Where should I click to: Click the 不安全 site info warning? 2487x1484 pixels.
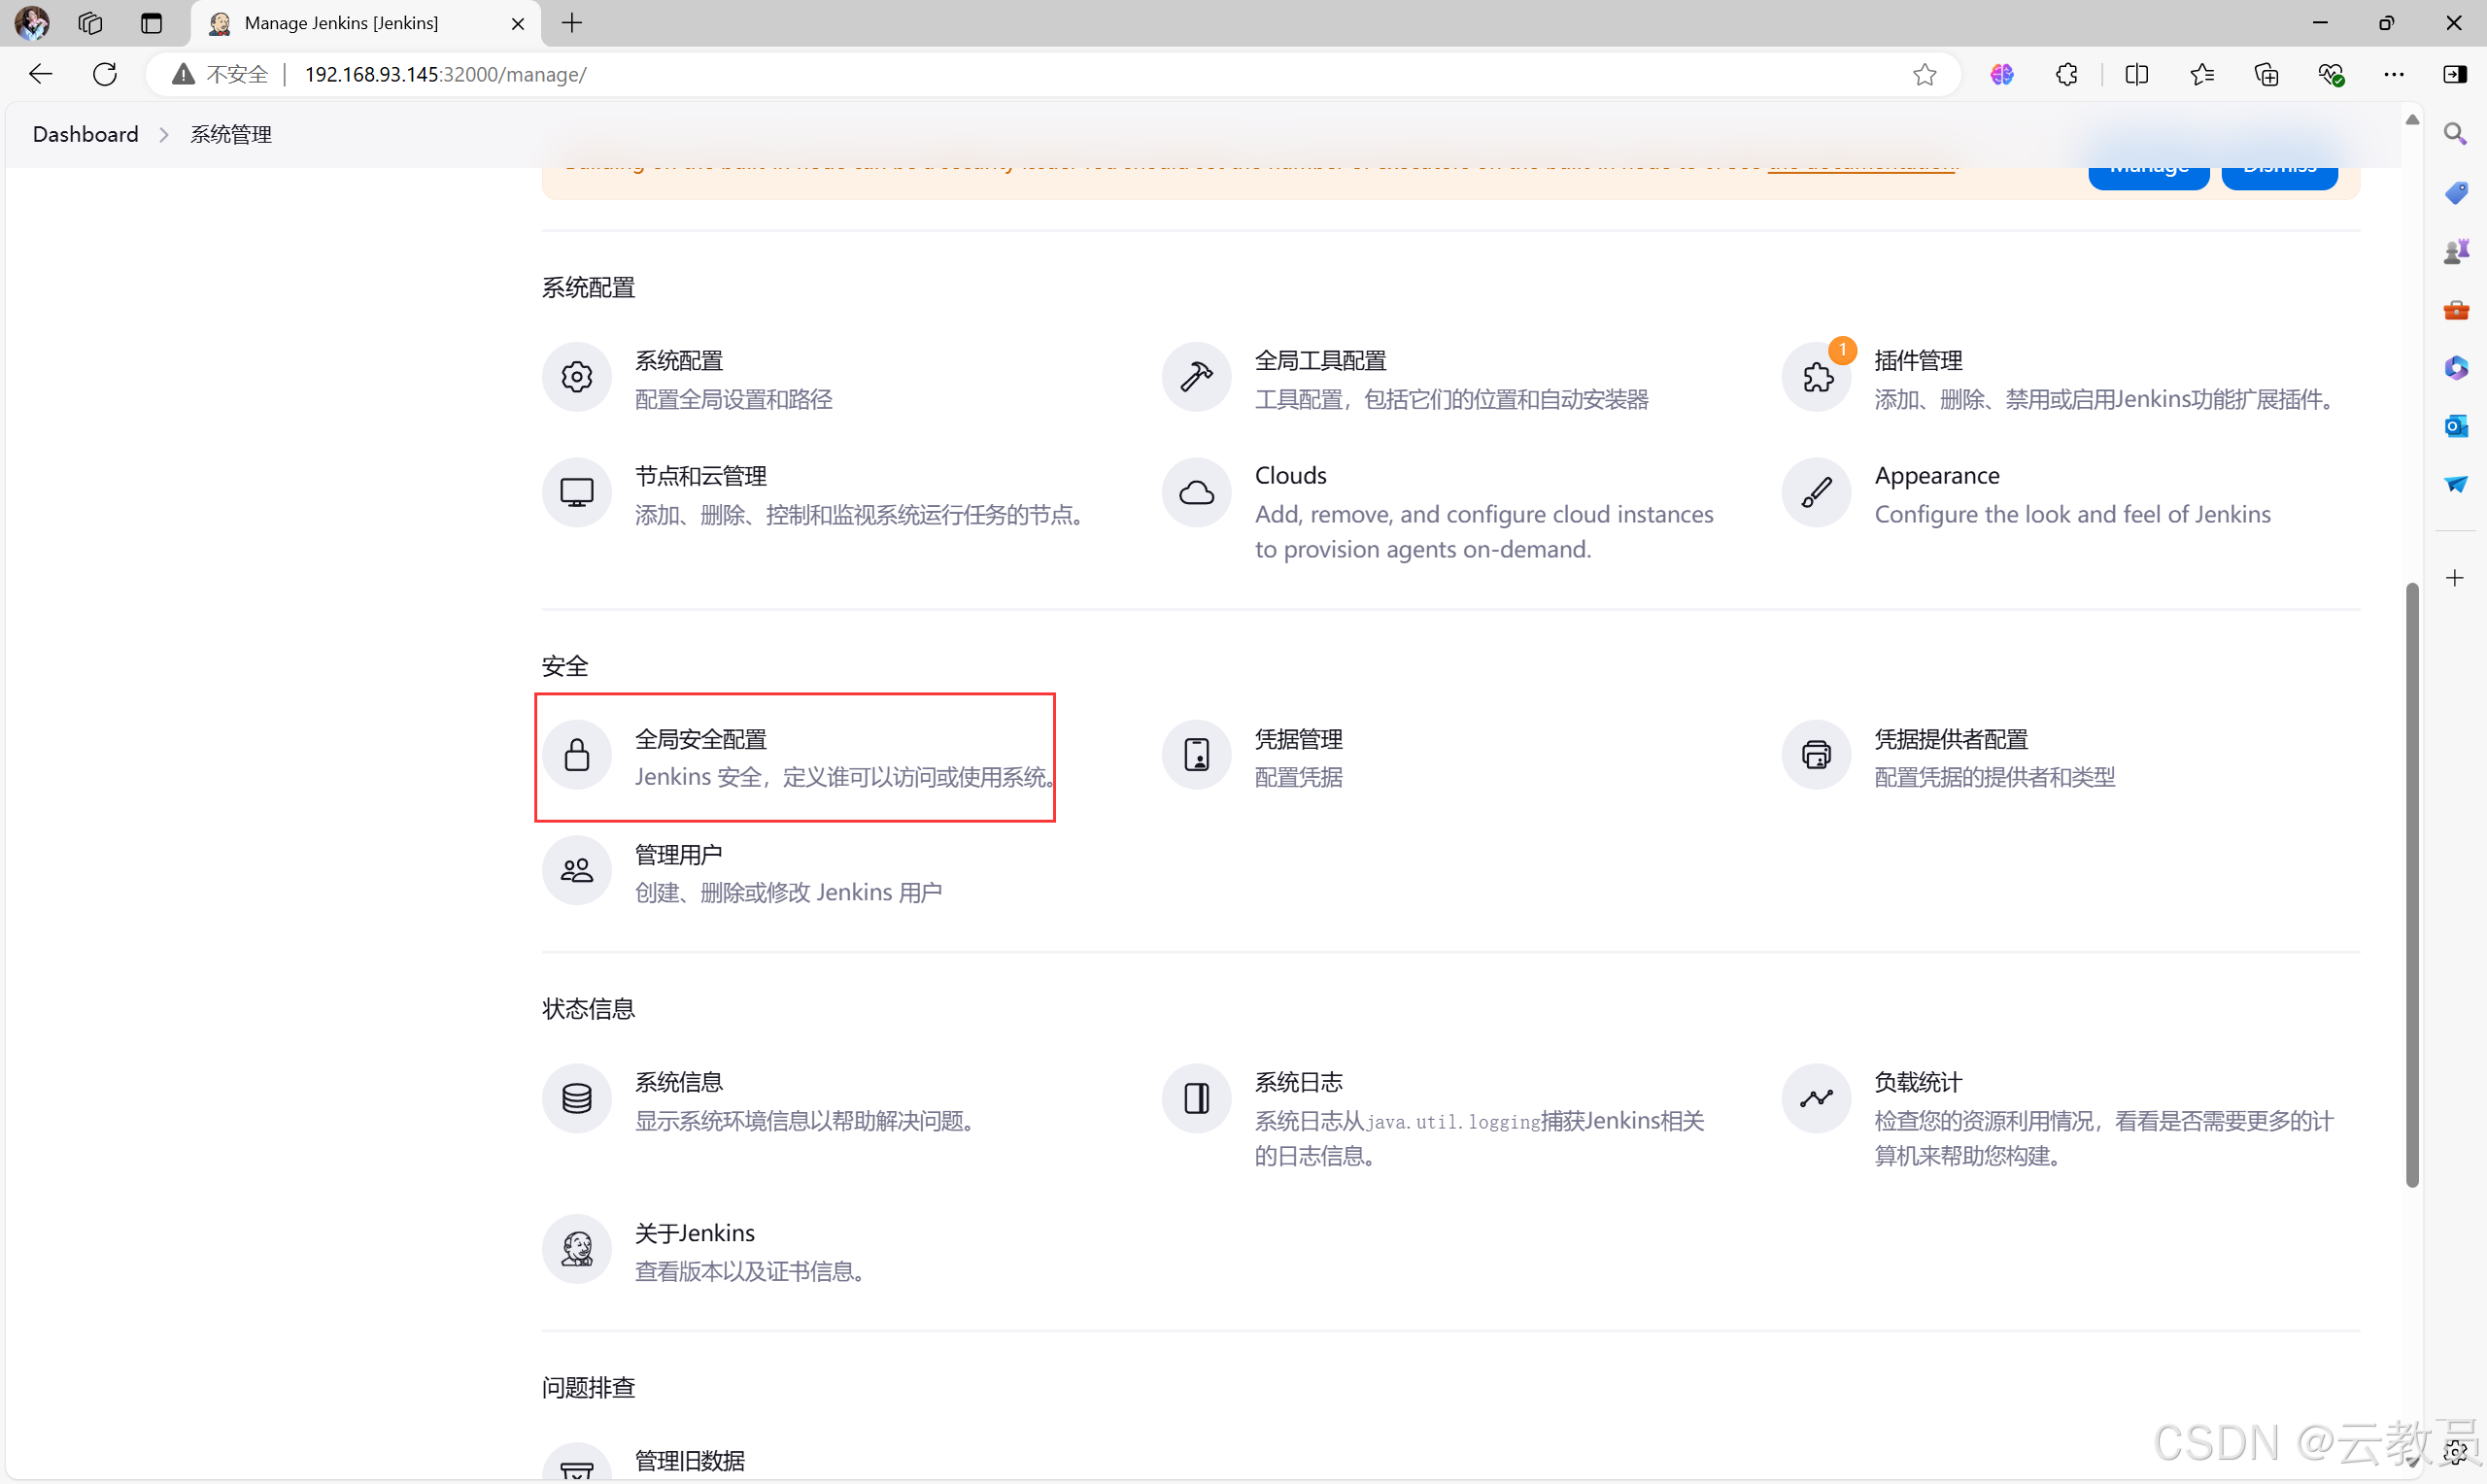click(x=220, y=74)
